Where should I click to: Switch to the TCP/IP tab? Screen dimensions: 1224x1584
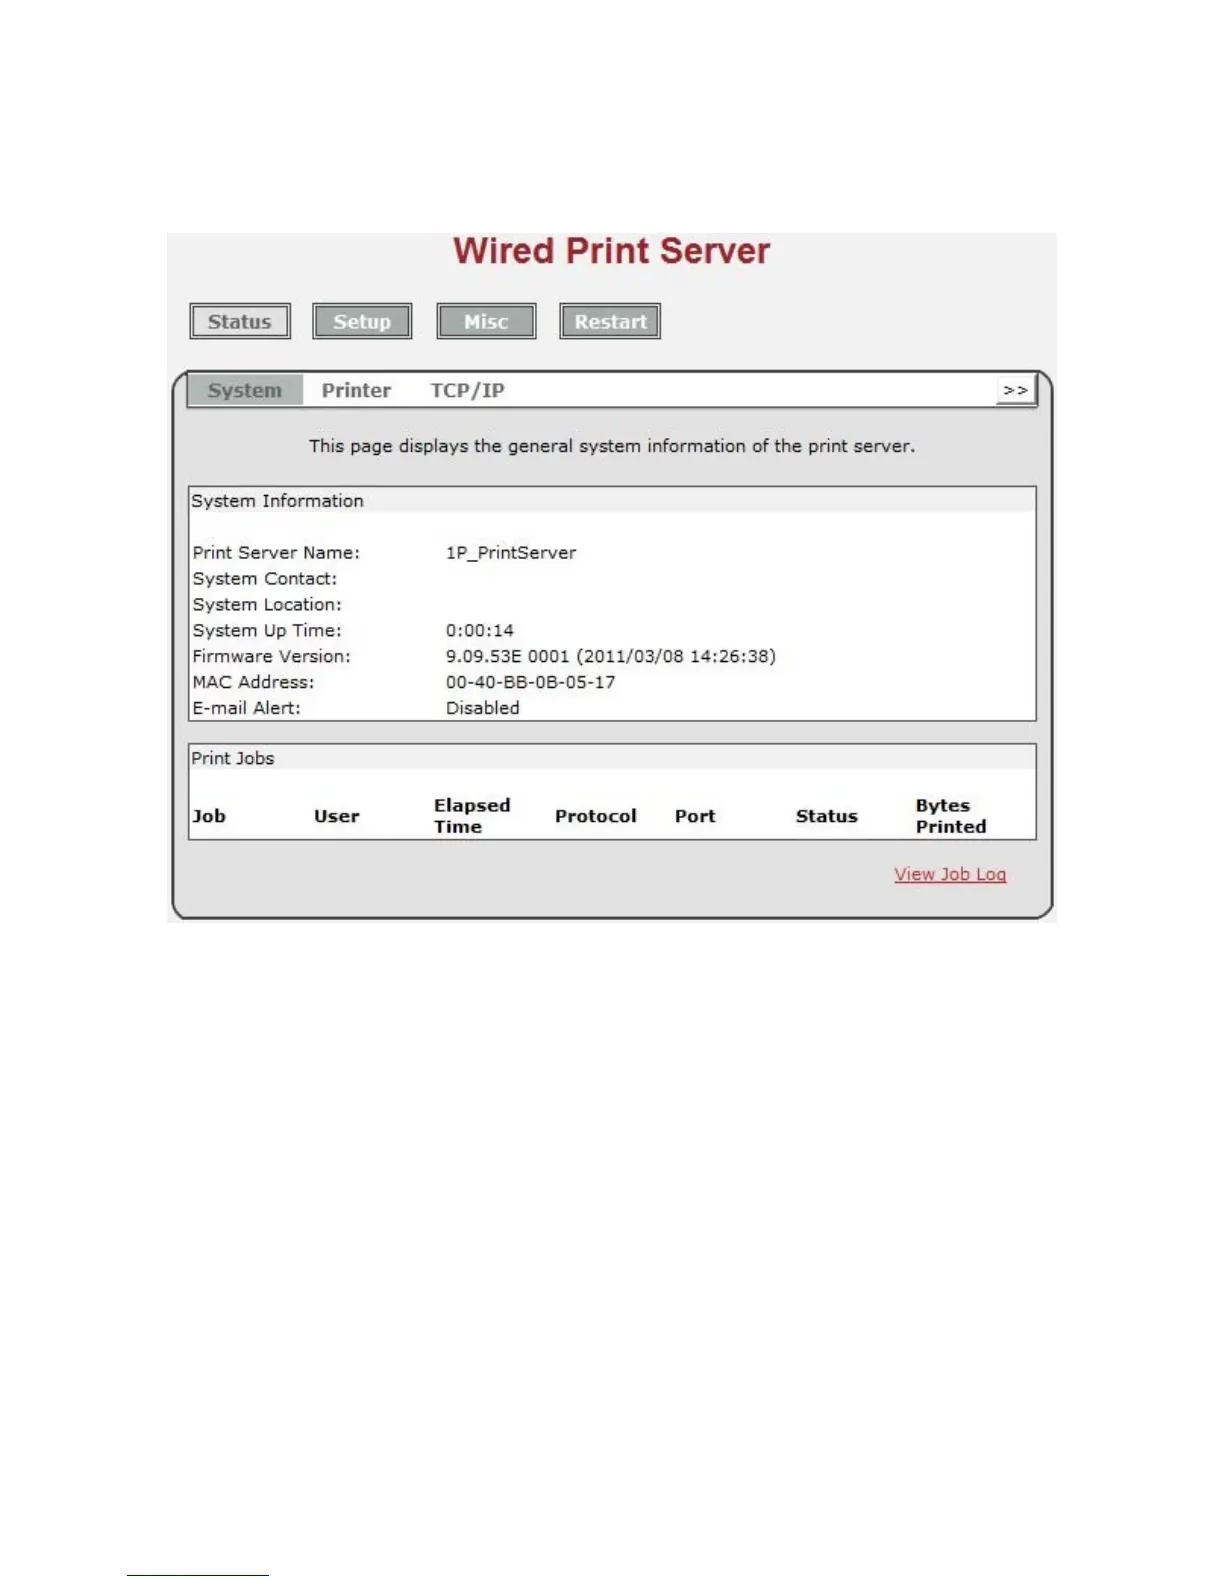pyautogui.click(x=467, y=390)
